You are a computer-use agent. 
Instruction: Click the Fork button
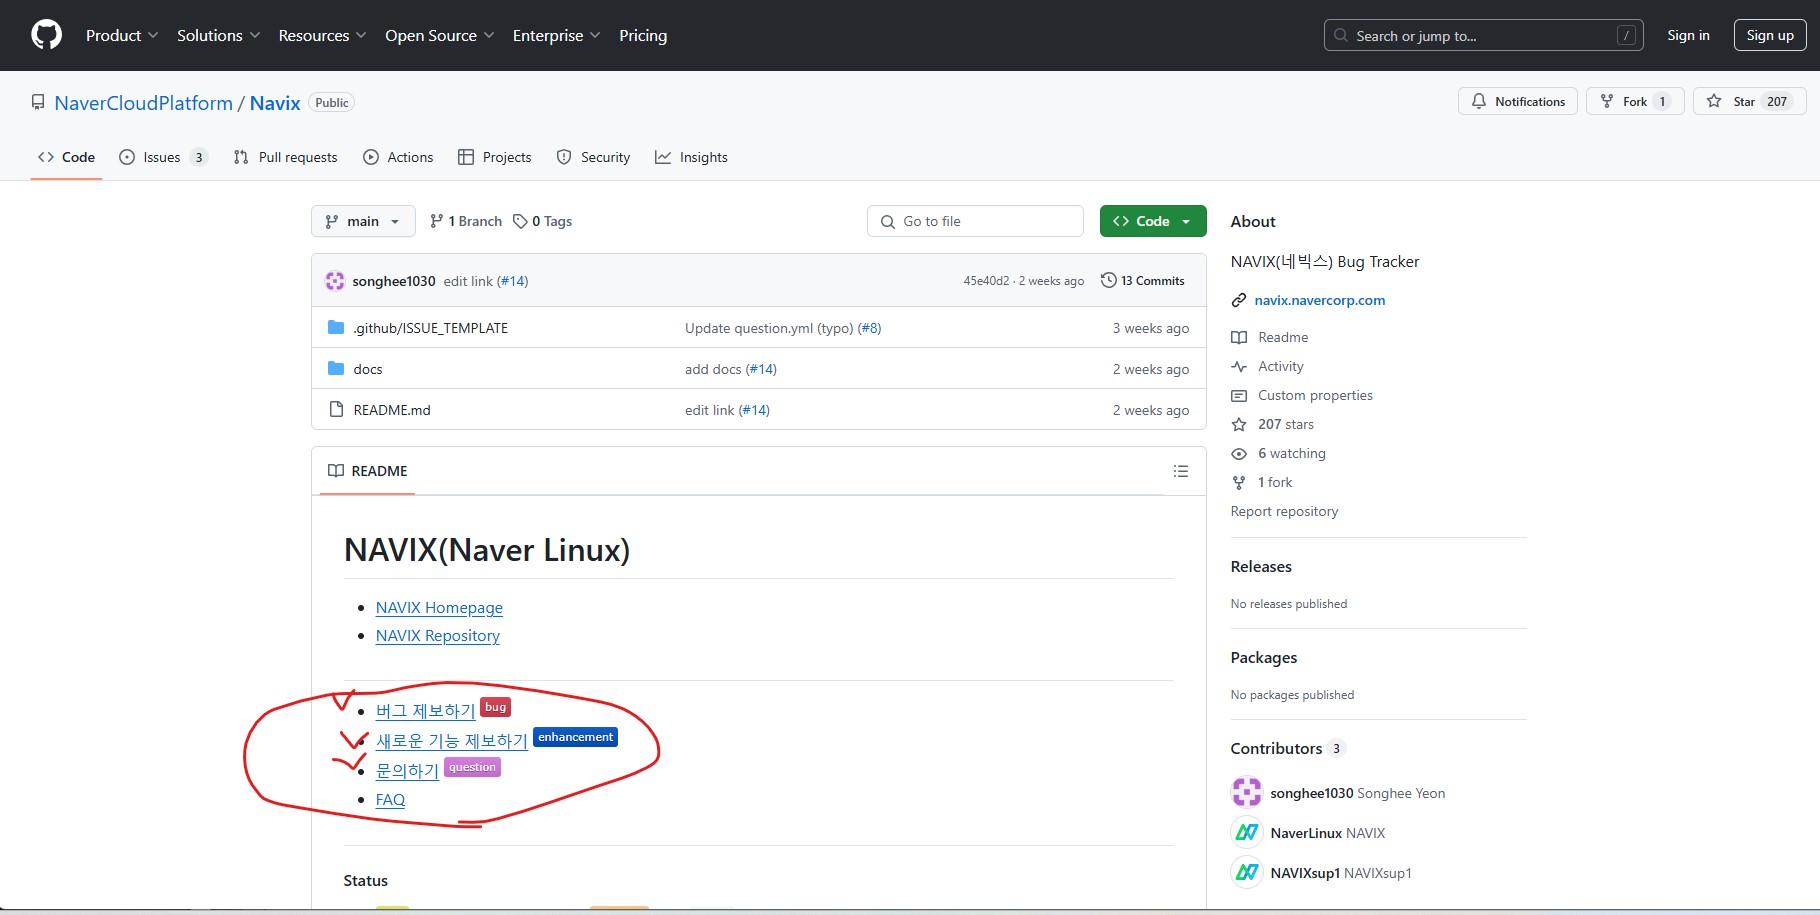point(1635,101)
